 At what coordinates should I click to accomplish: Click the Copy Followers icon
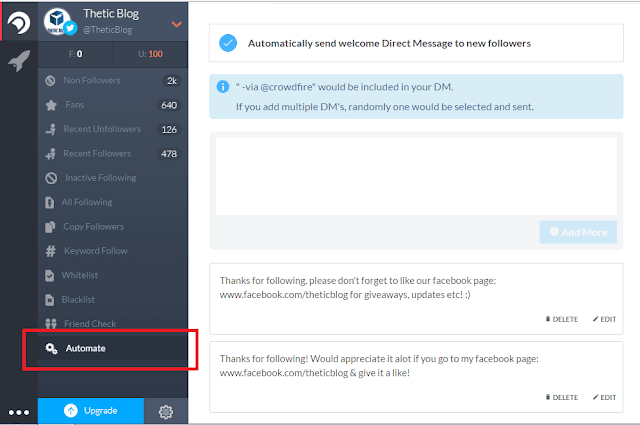(x=50, y=227)
